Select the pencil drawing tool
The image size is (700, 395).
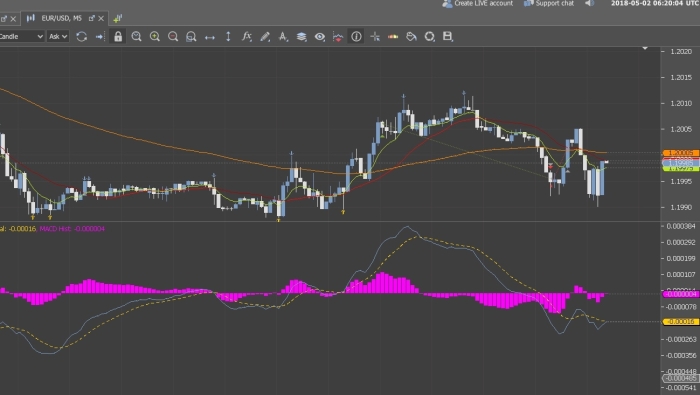(265, 37)
